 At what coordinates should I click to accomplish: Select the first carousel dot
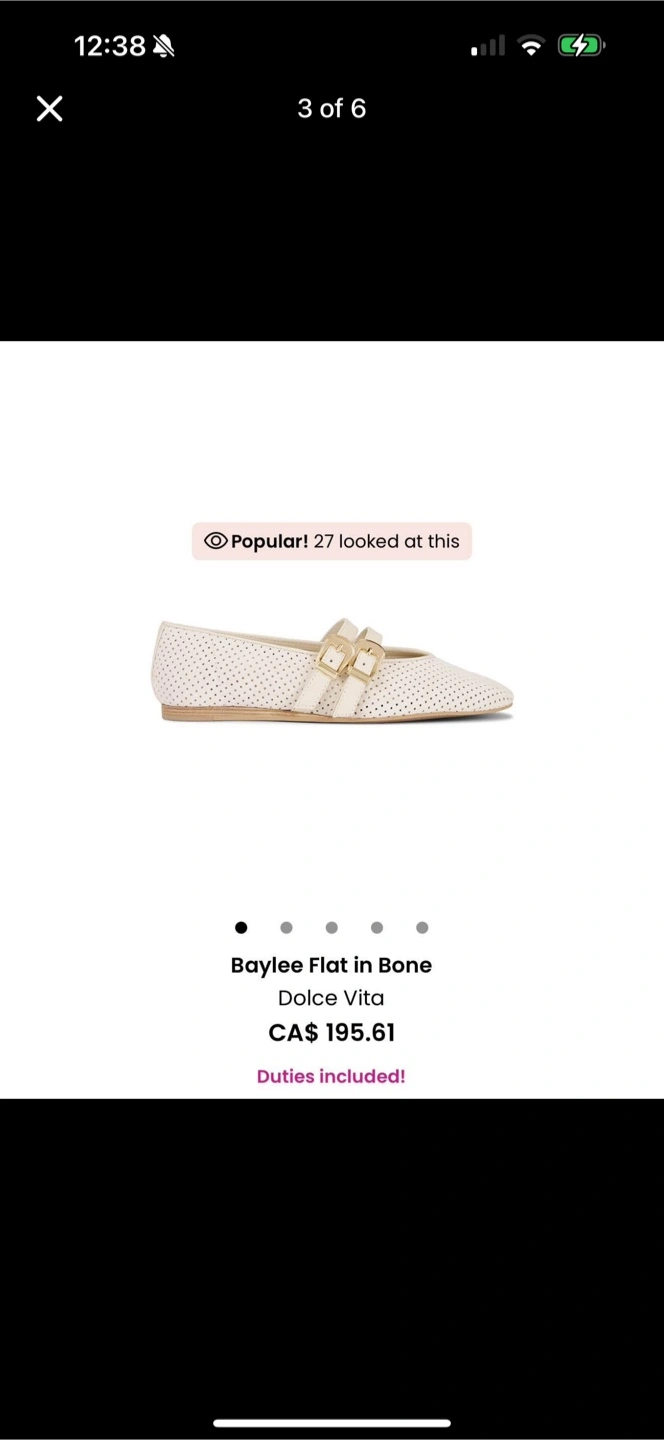pos(241,927)
